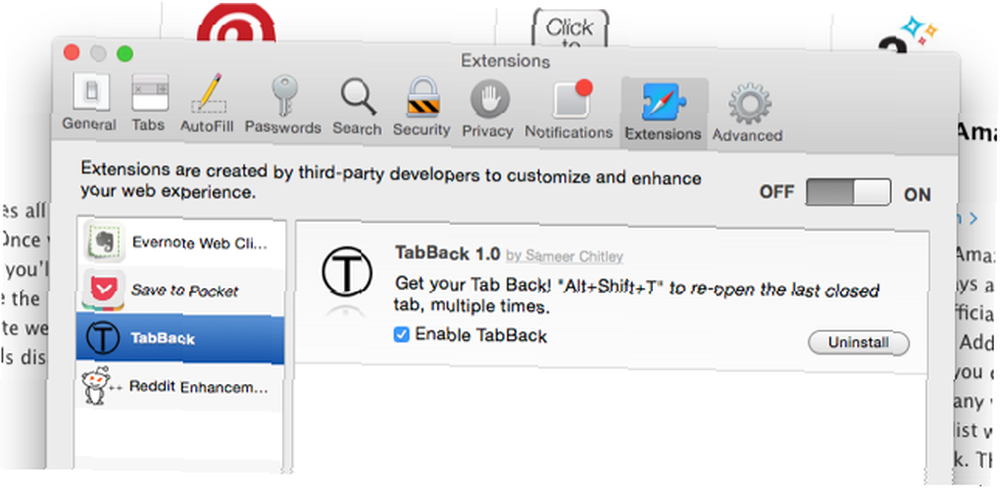Open the Privacy hand pane
Image resolution: width=1000 pixels, height=488 pixels.
[488, 110]
